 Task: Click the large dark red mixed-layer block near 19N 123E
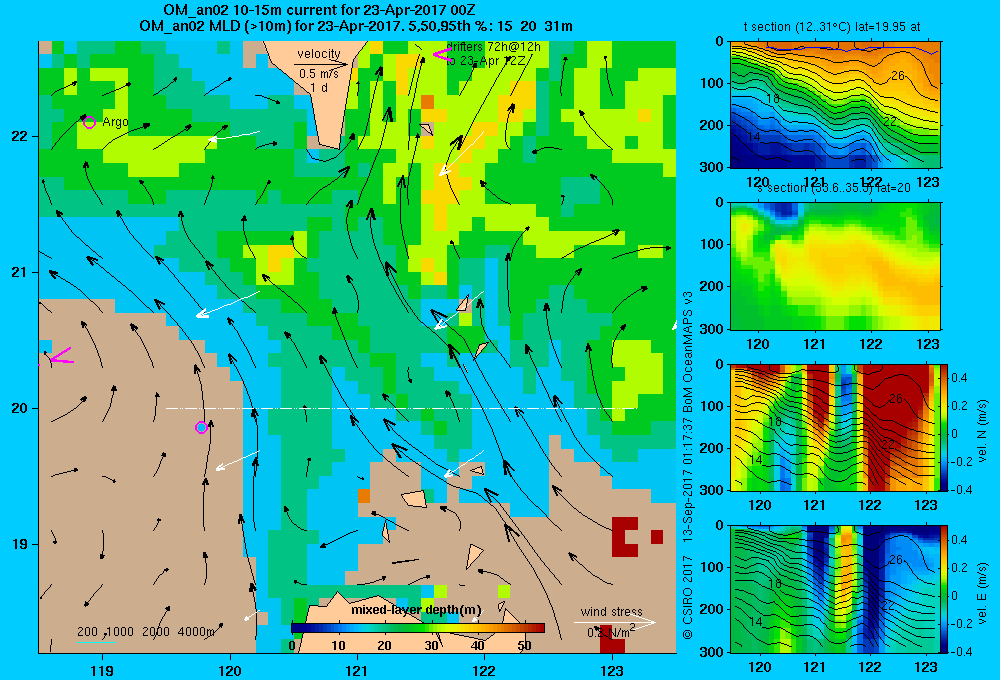coord(625,536)
